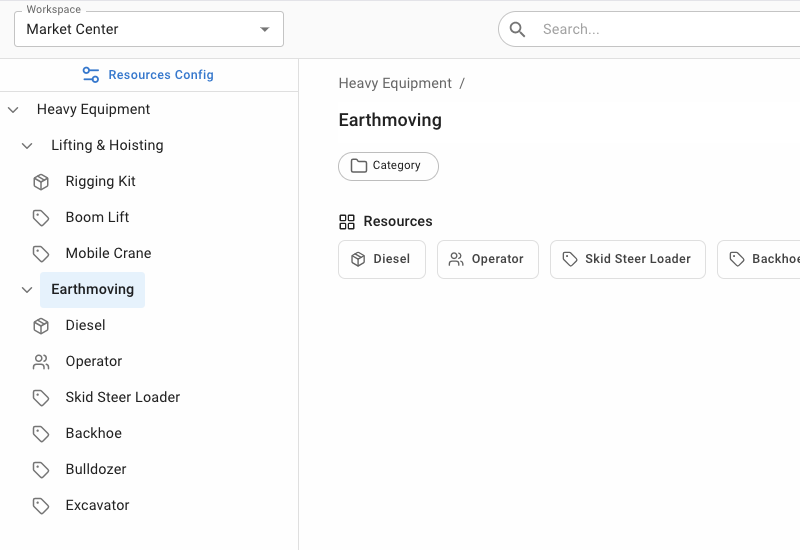Click the tag icon on Backhoe resource card

pos(737,259)
